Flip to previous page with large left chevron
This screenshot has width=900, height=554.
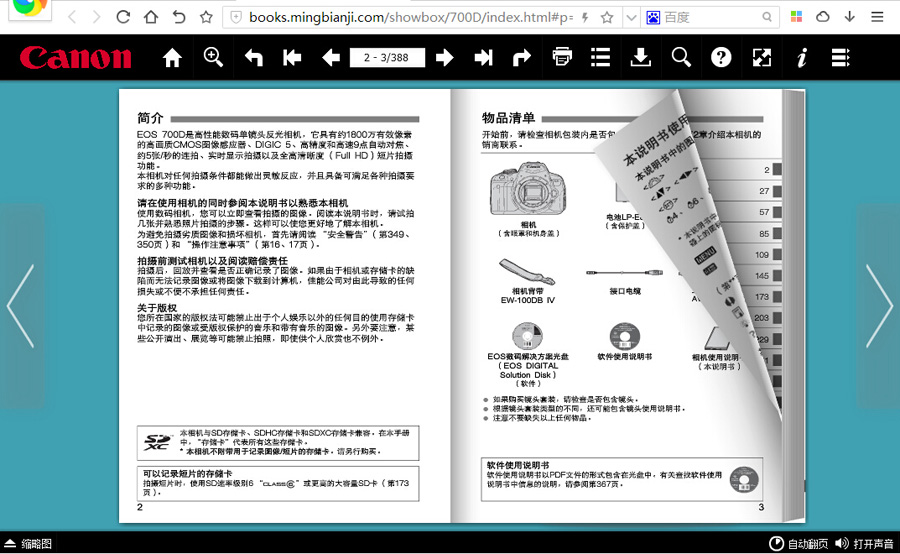[21, 306]
